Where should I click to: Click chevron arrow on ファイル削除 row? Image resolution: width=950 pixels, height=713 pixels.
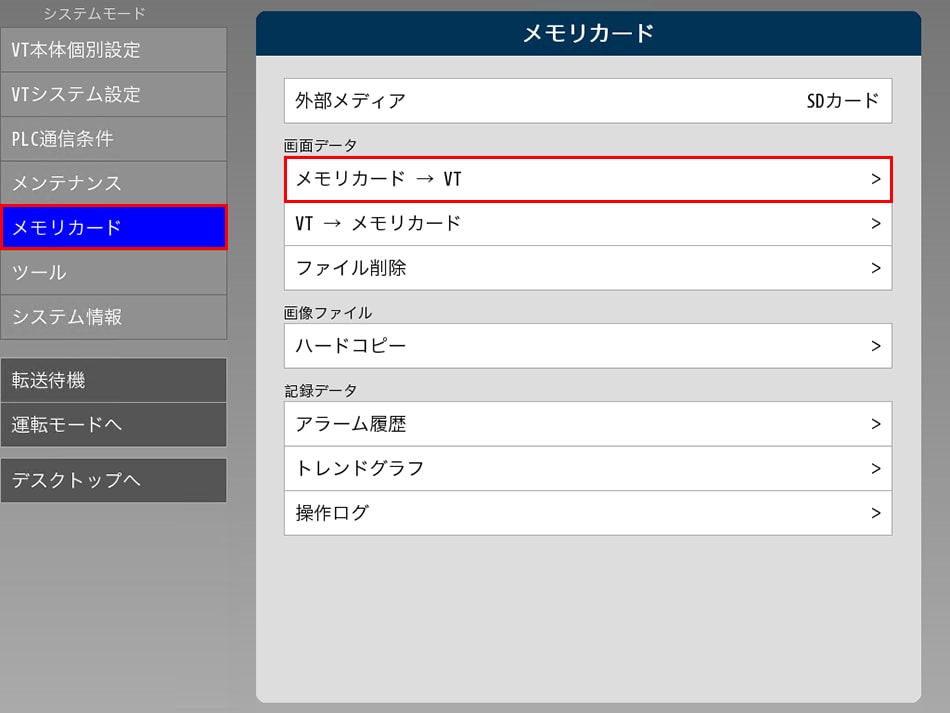tap(875, 268)
